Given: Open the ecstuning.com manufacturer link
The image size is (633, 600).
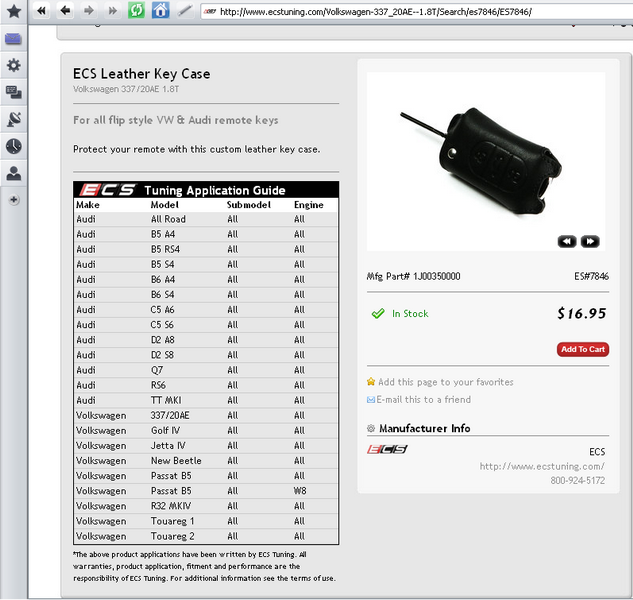Looking at the screenshot, I should pyautogui.click(x=542, y=466).
